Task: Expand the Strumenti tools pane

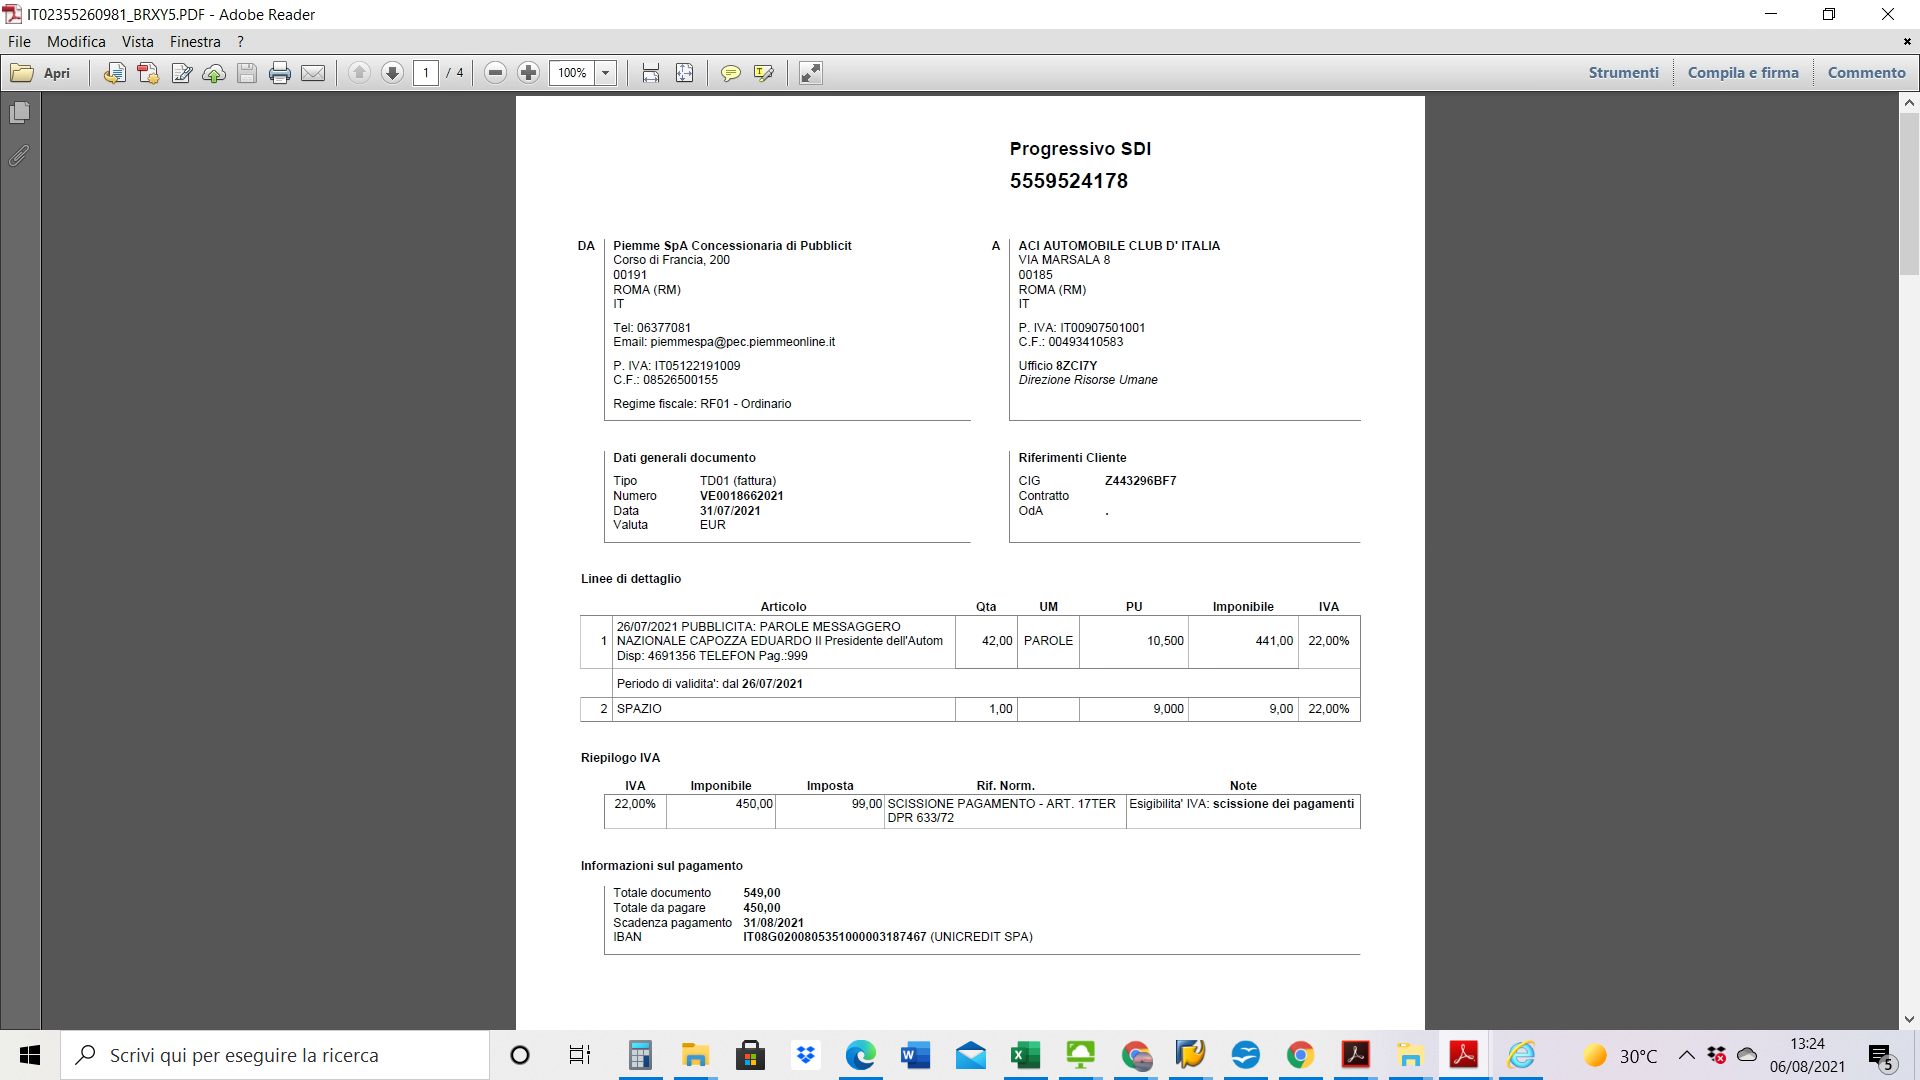Action: pyautogui.click(x=1623, y=73)
